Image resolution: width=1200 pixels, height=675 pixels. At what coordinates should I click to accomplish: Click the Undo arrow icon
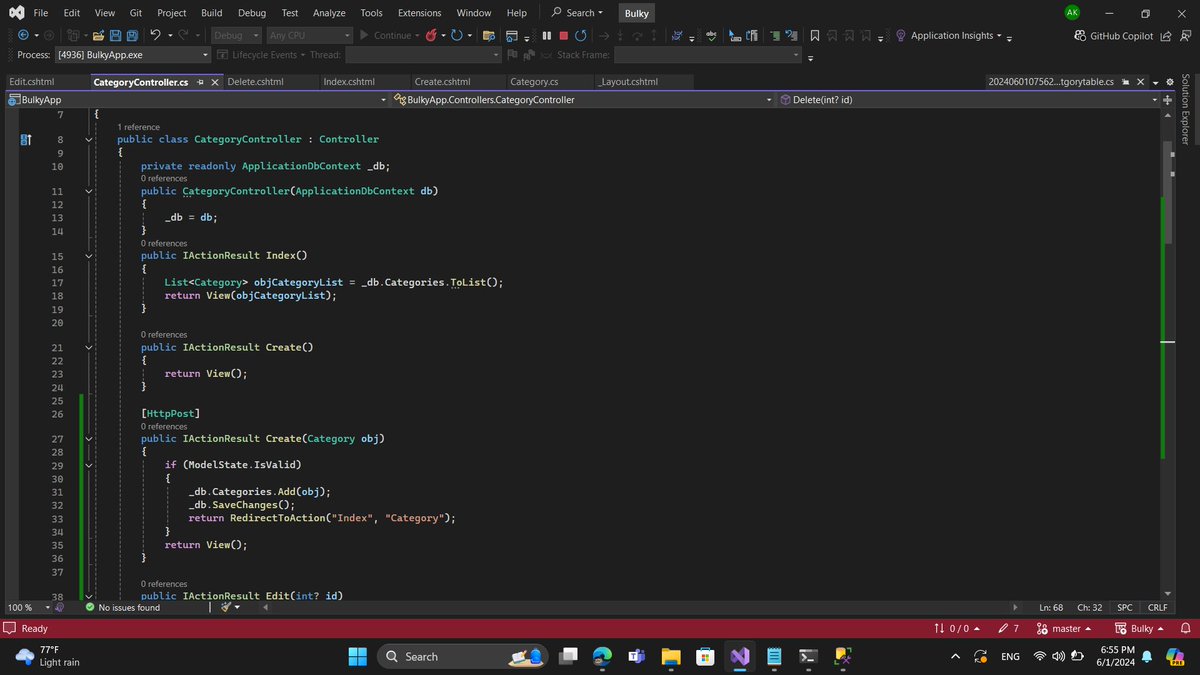[x=155, y=35]
